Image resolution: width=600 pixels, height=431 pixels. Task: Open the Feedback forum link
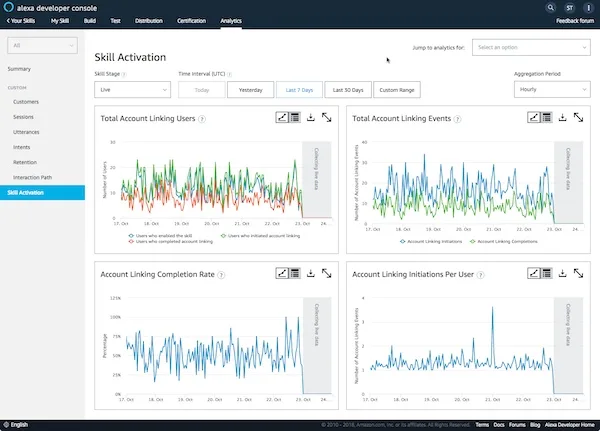click(x=575, y=21)
